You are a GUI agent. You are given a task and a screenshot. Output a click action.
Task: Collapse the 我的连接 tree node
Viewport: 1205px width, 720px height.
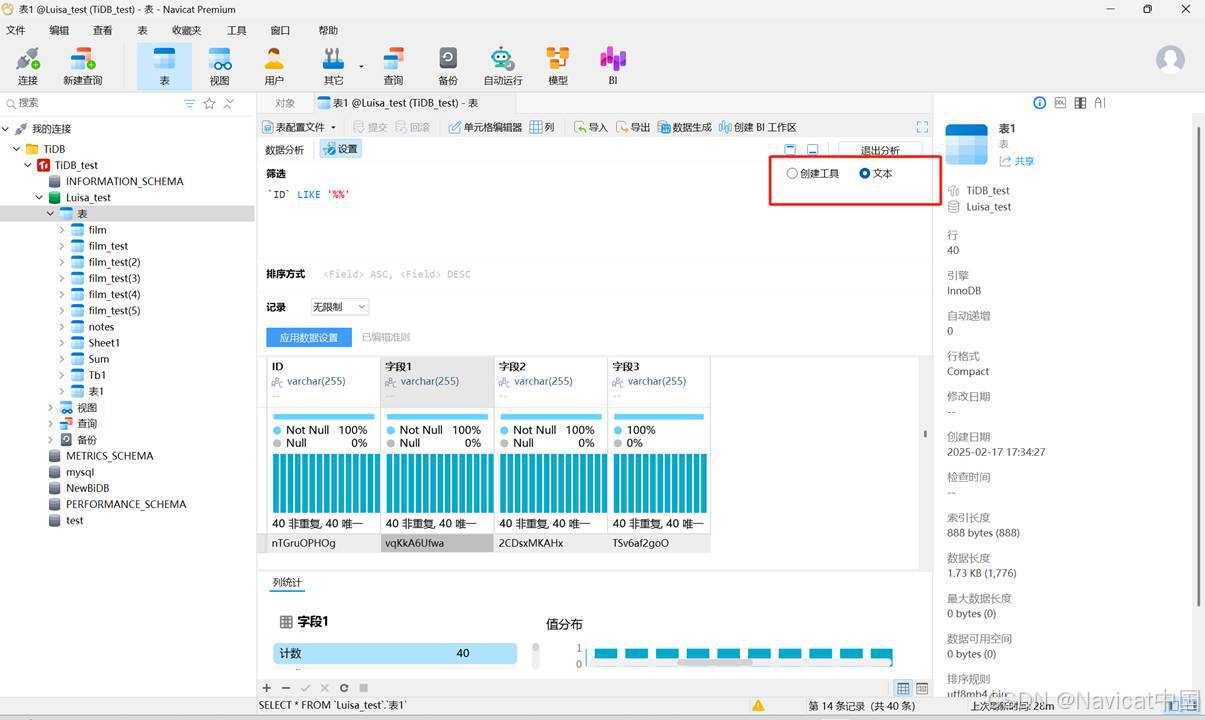tap(6, 129)
